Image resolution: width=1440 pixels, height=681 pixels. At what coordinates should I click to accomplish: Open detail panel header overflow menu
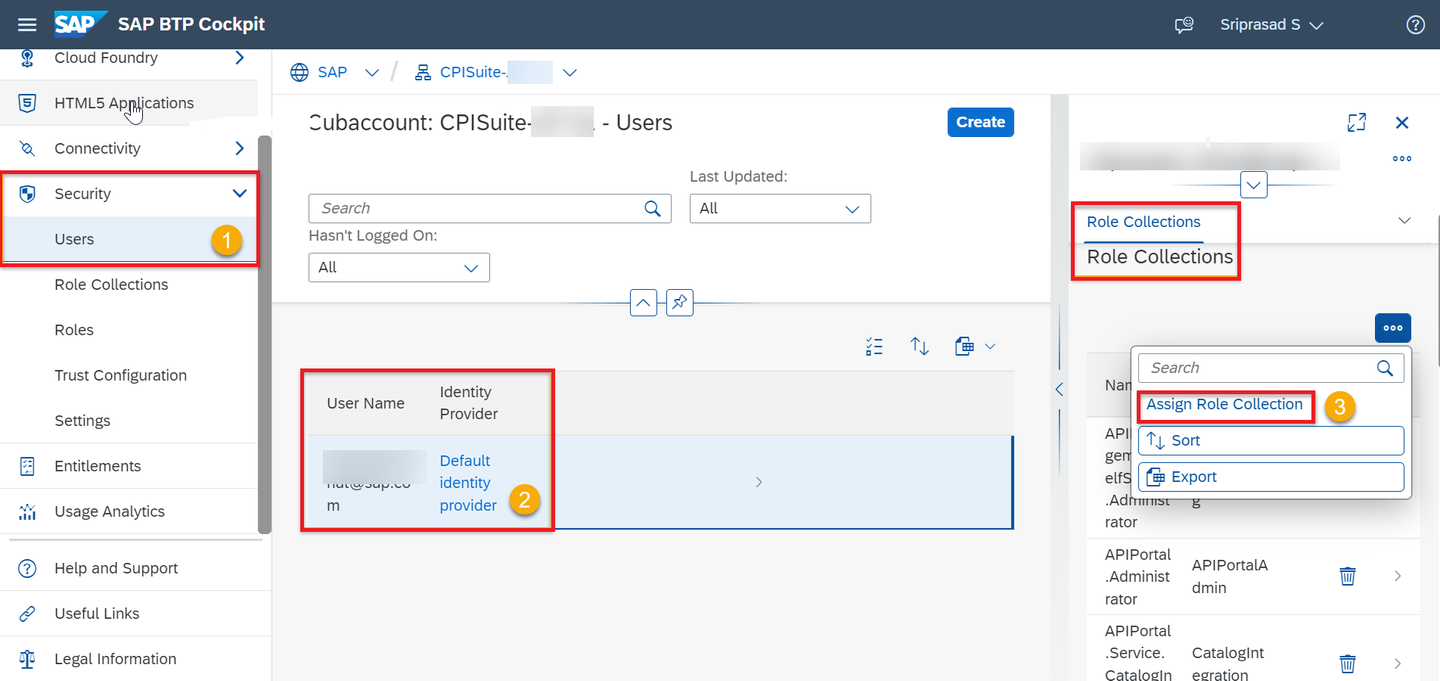click(1402, 159)
